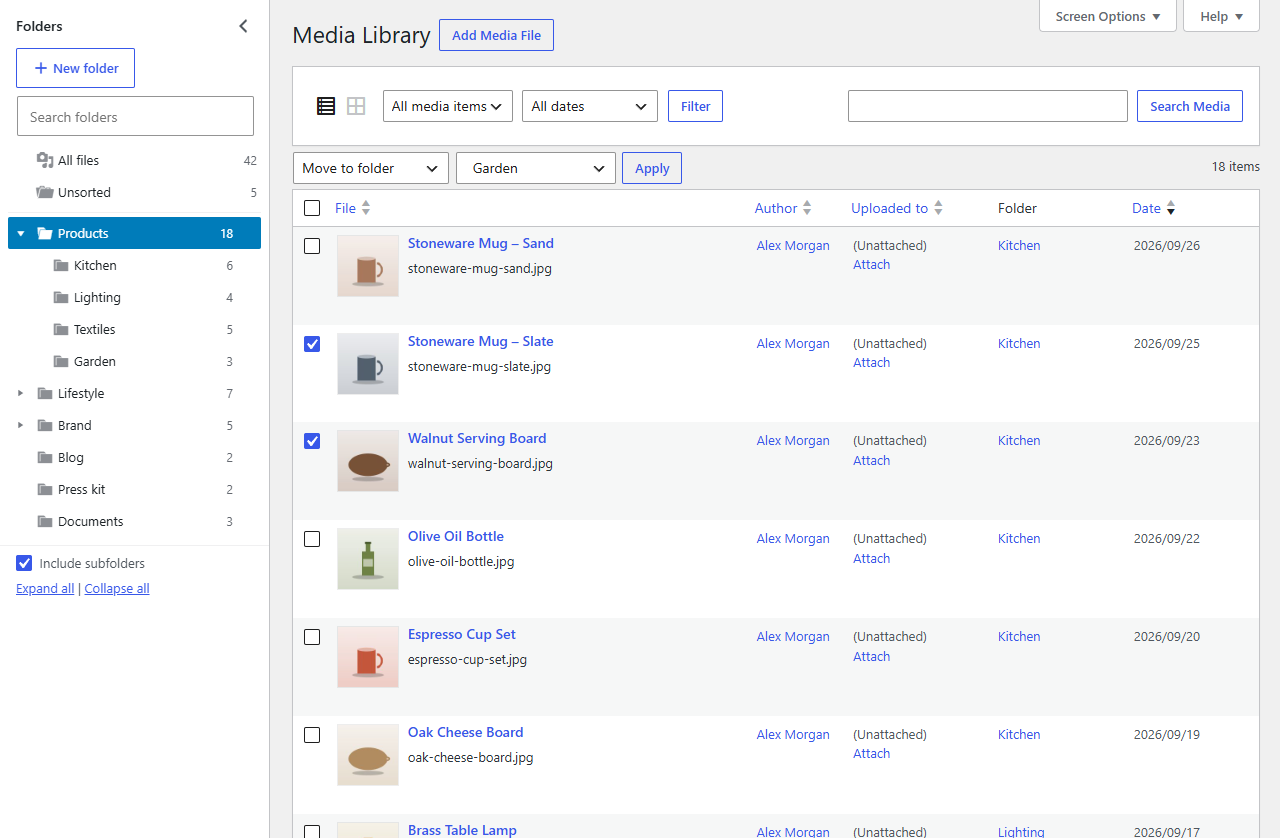Open the Screen Options tab
Screen dimensions: 1280x838
[1108, 16]
